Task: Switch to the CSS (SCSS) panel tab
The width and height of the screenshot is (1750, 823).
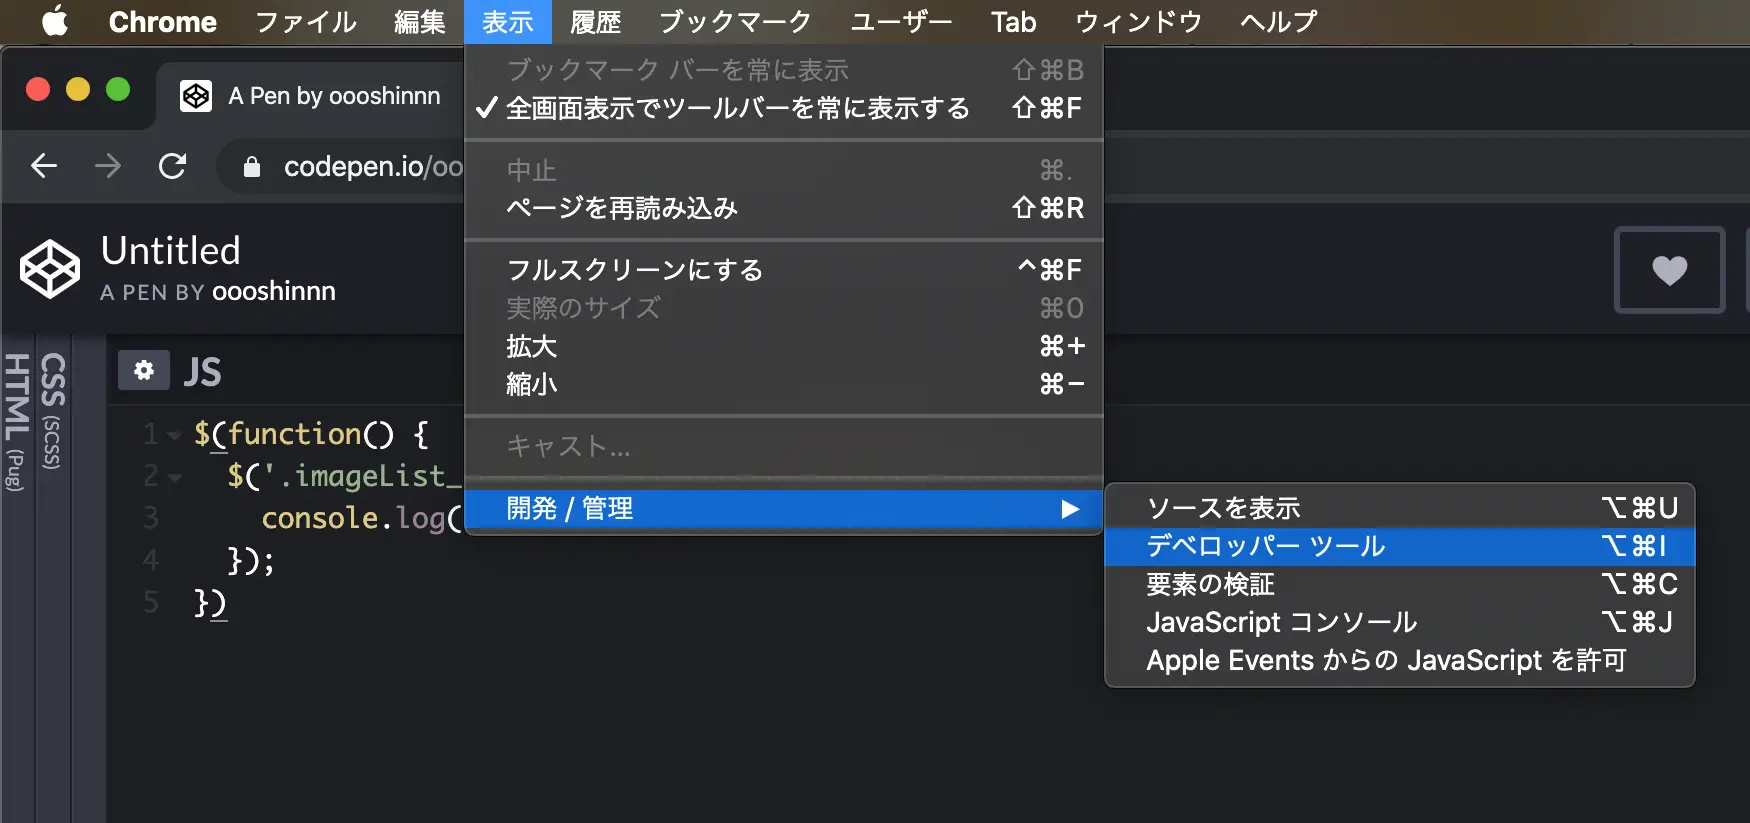Action: pos(53,410)
